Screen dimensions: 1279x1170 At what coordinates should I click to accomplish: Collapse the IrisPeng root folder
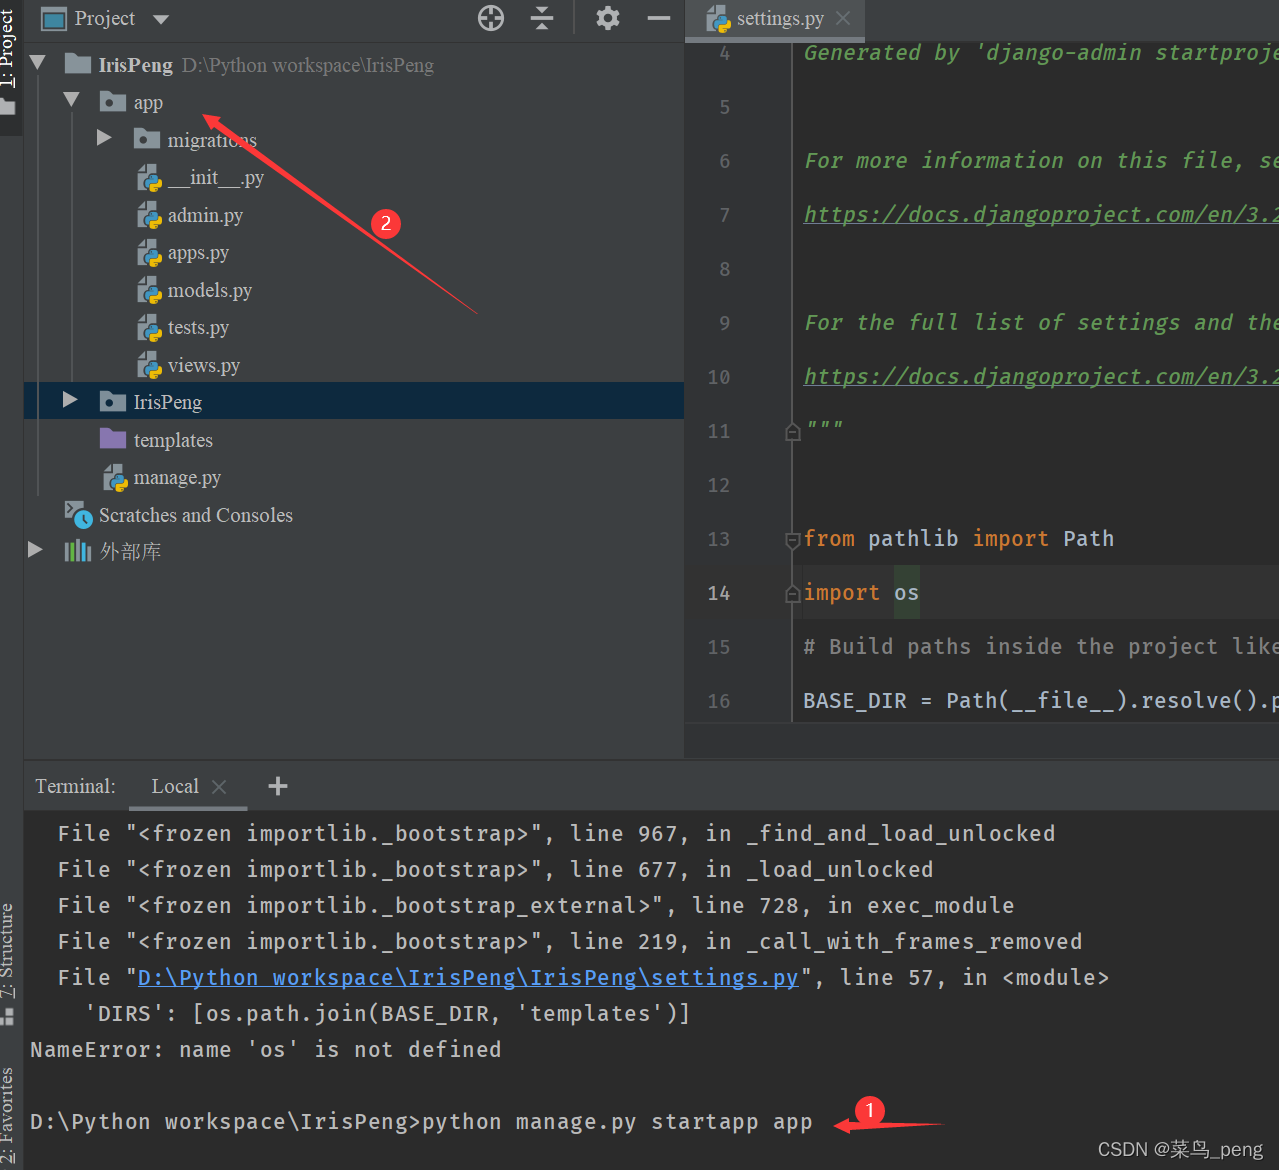click(x=39, y=63)
